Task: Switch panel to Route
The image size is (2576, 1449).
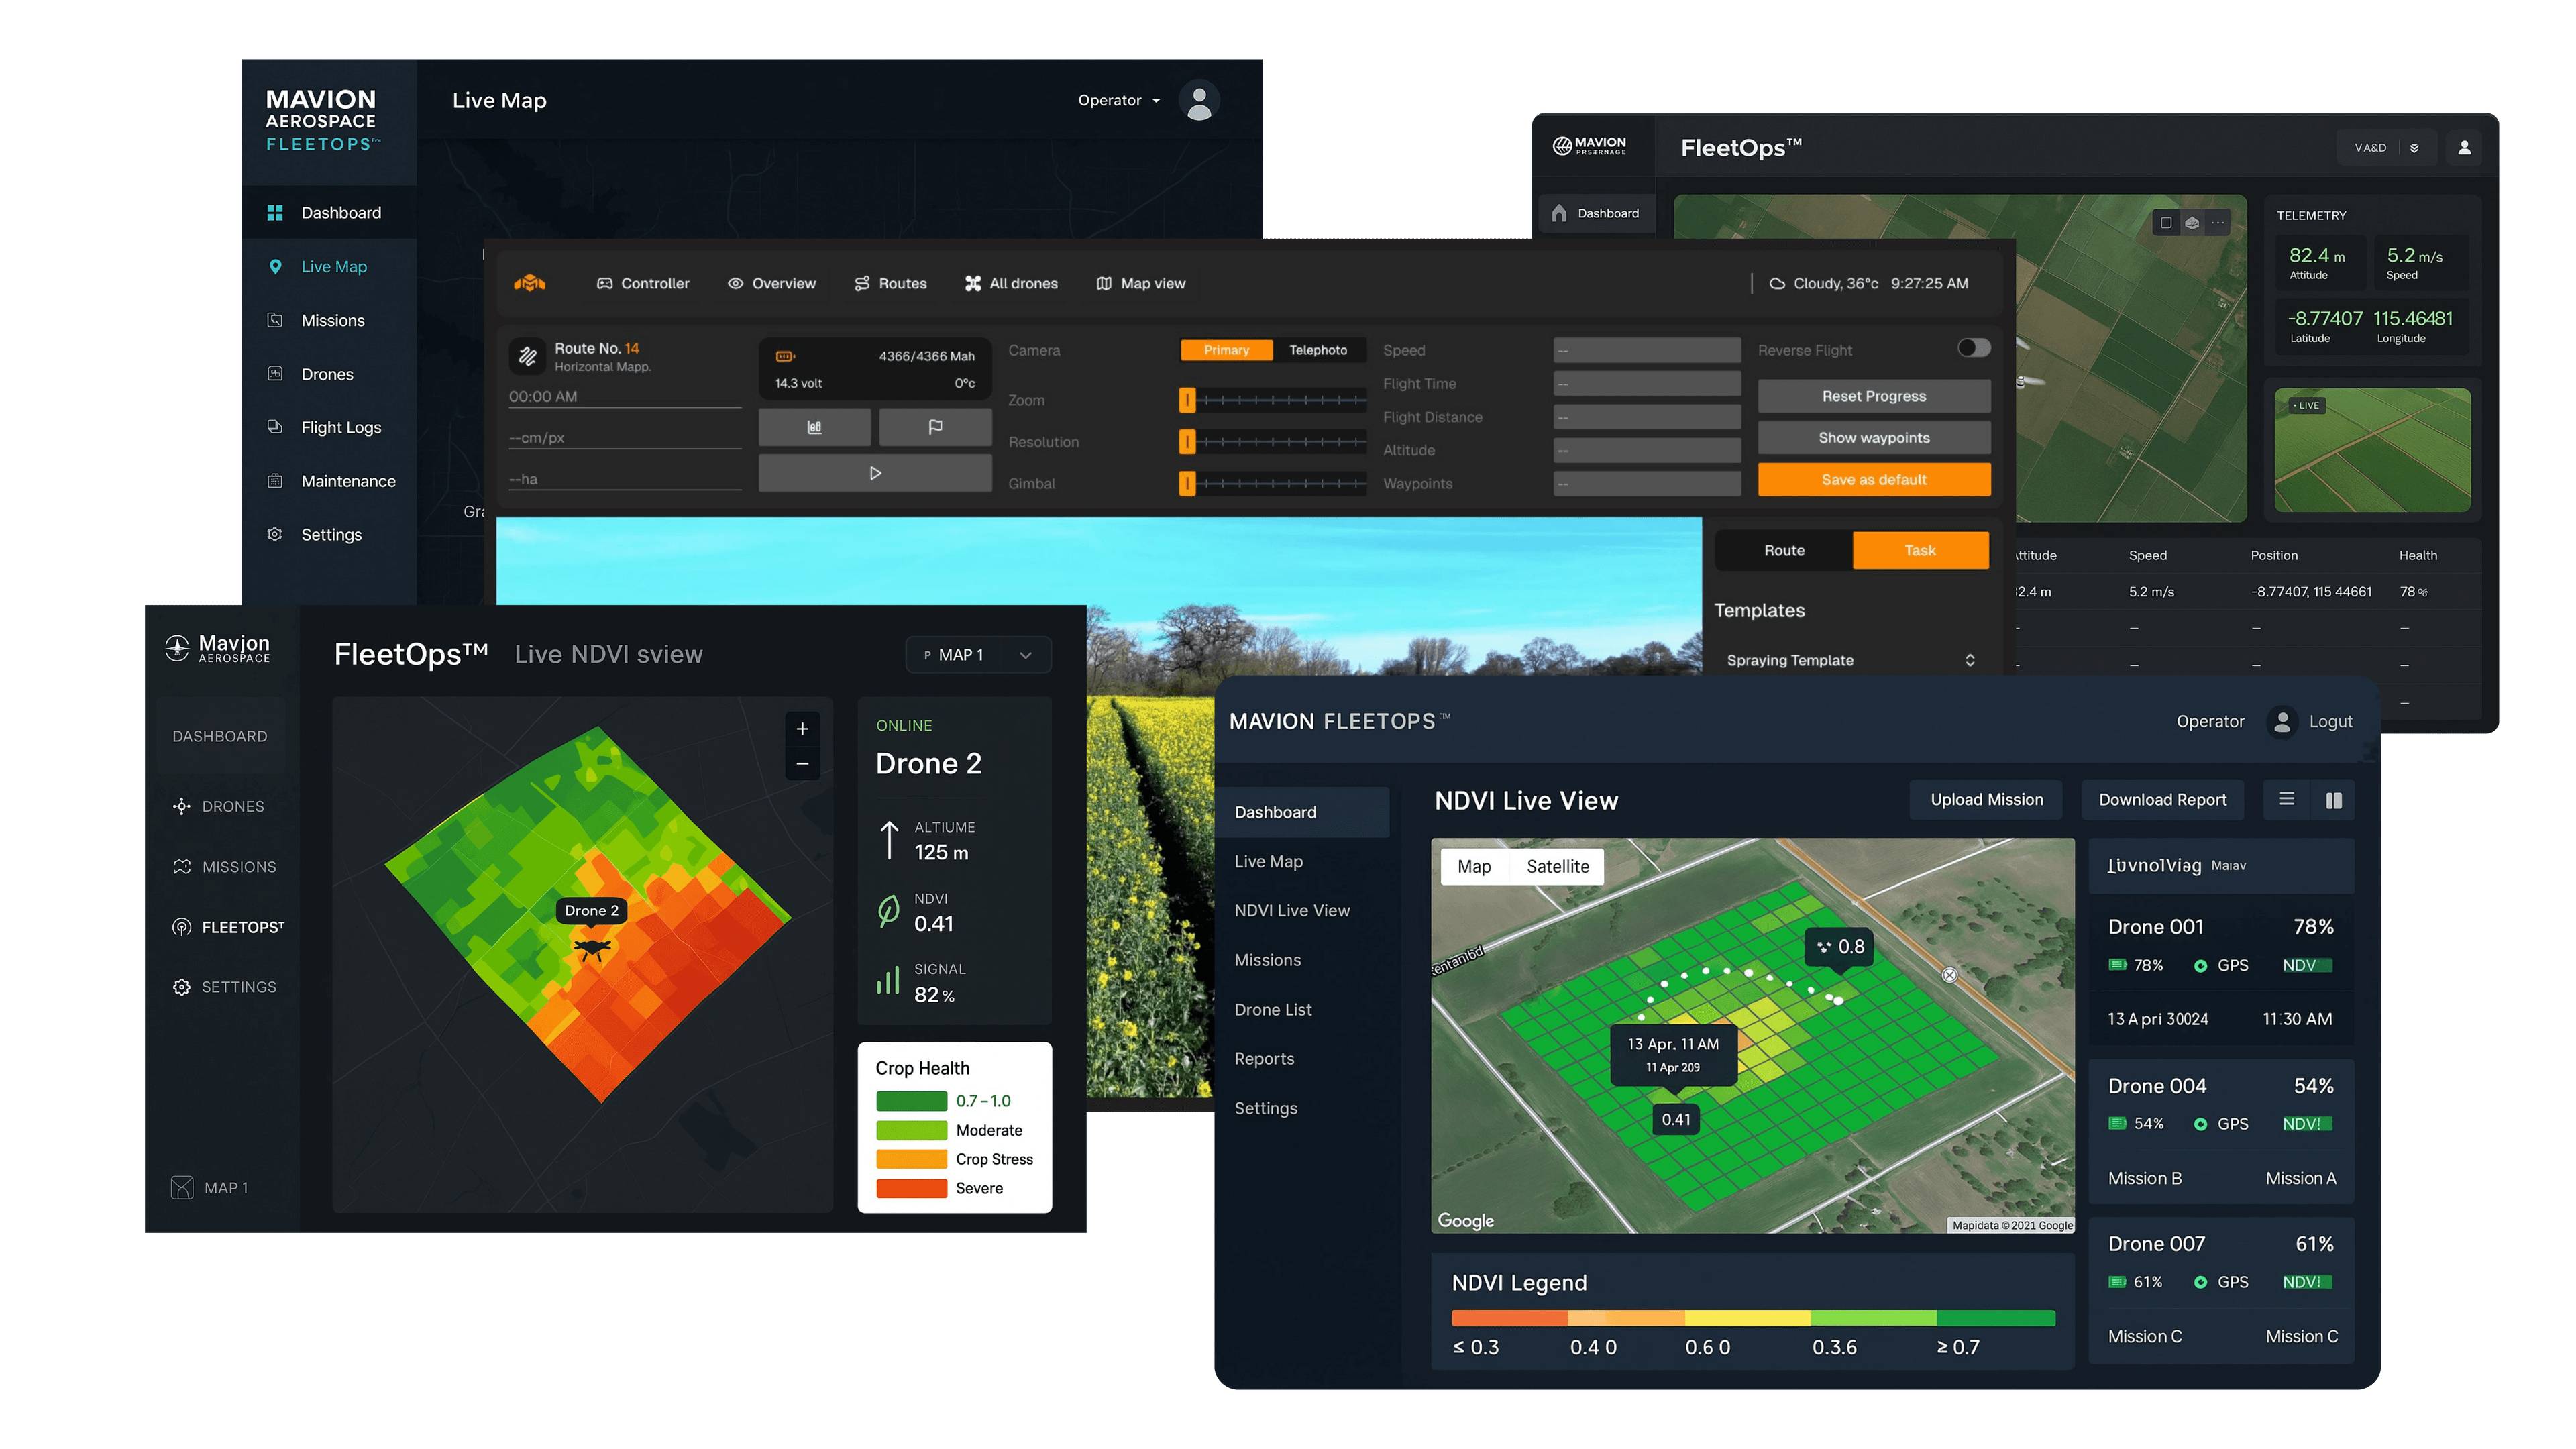Action: [1784, 550]
